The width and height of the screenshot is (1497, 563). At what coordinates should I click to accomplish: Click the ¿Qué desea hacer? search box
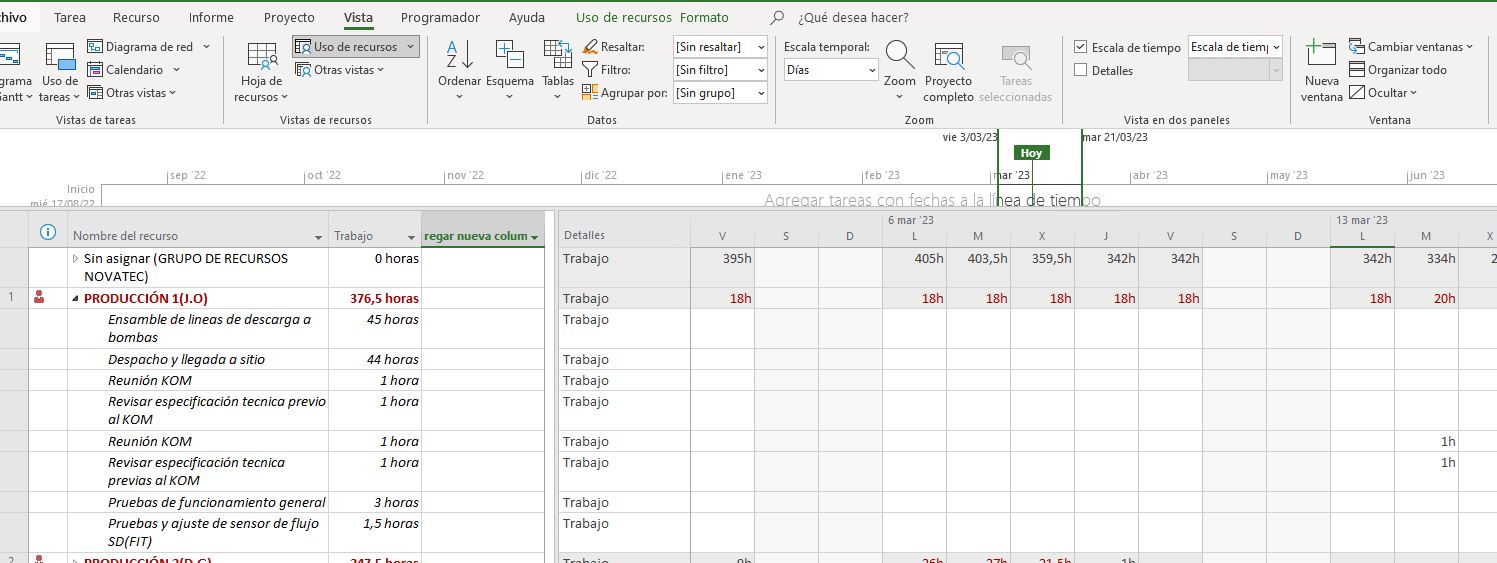click(x=854, y=18)
